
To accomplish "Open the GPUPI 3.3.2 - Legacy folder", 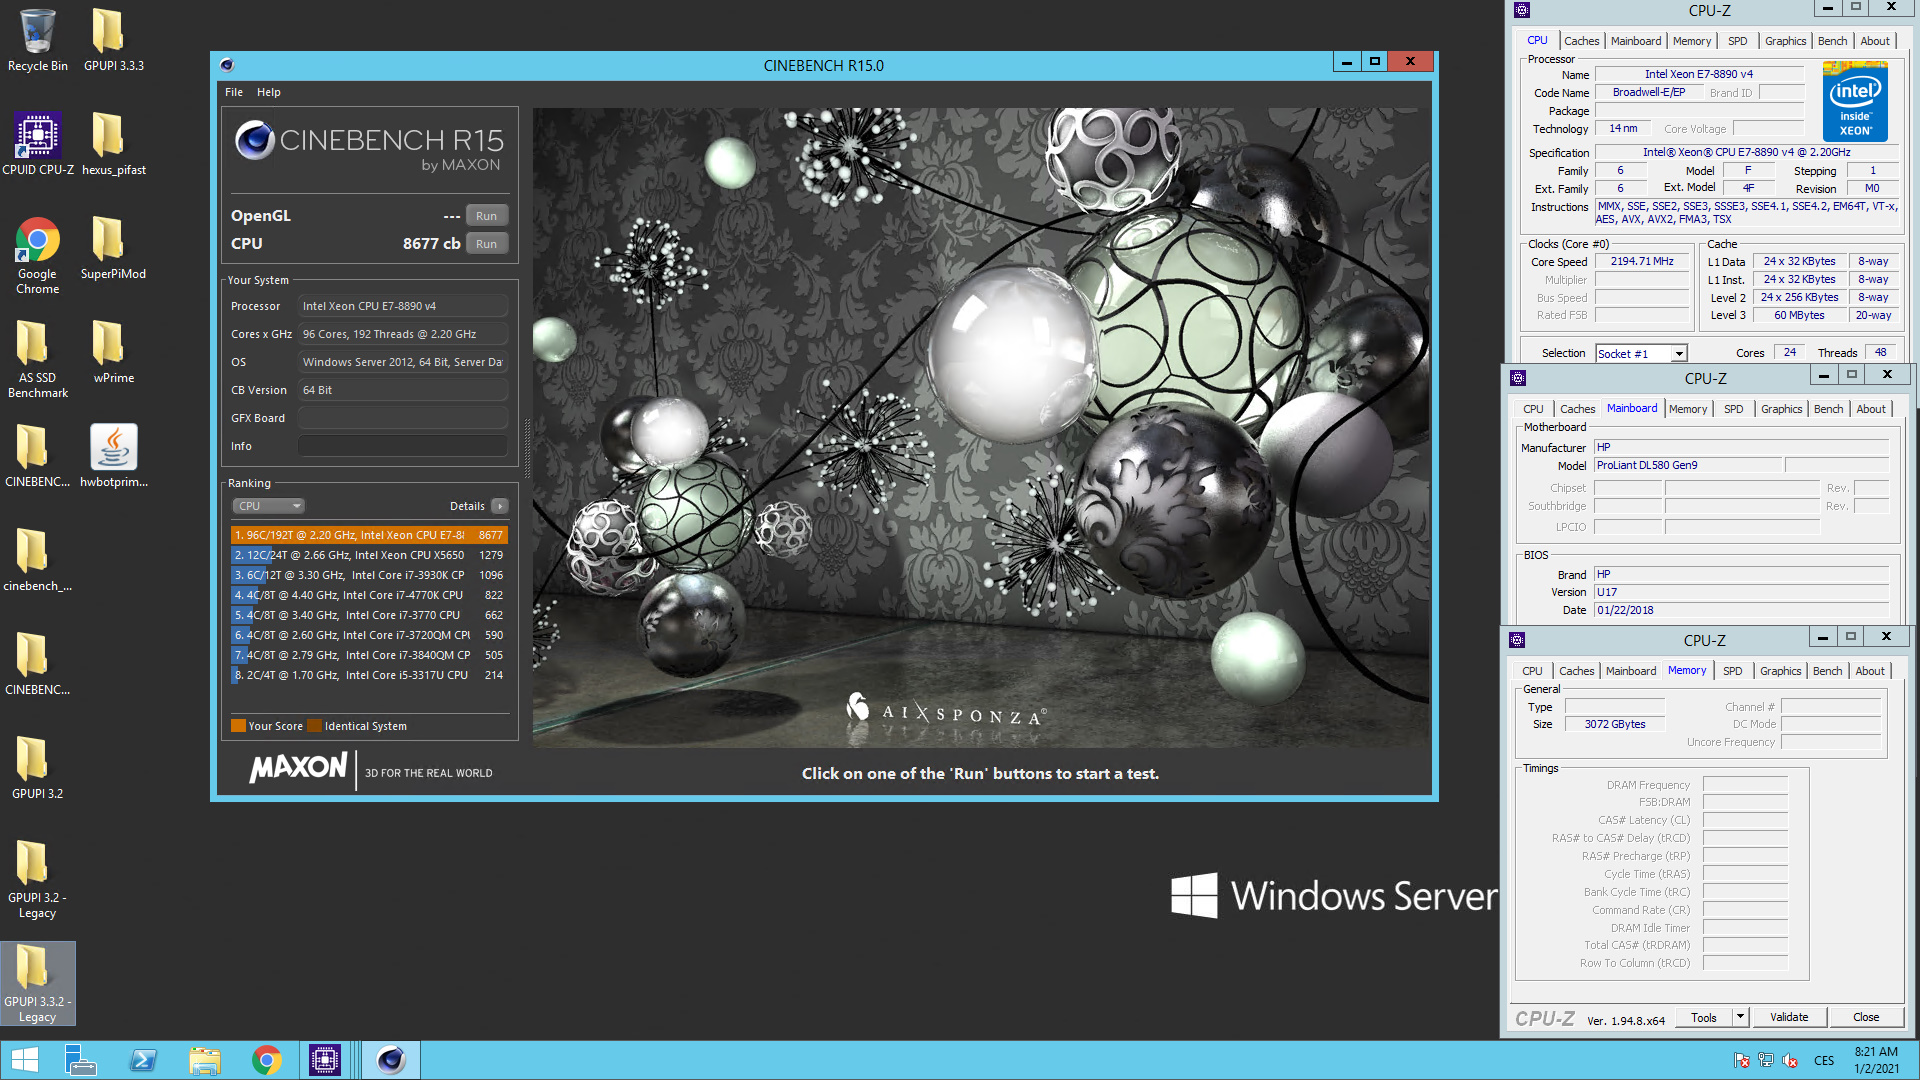I will click(38, 983).
